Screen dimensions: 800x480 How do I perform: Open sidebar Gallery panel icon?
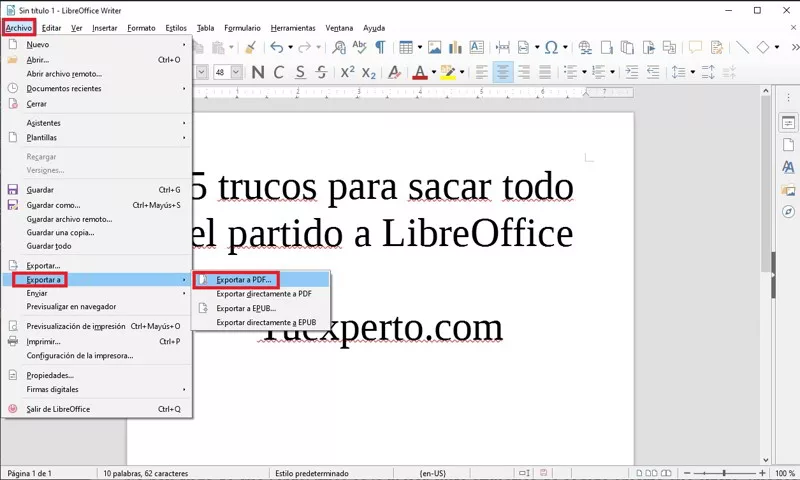click(x=788, y=190)
